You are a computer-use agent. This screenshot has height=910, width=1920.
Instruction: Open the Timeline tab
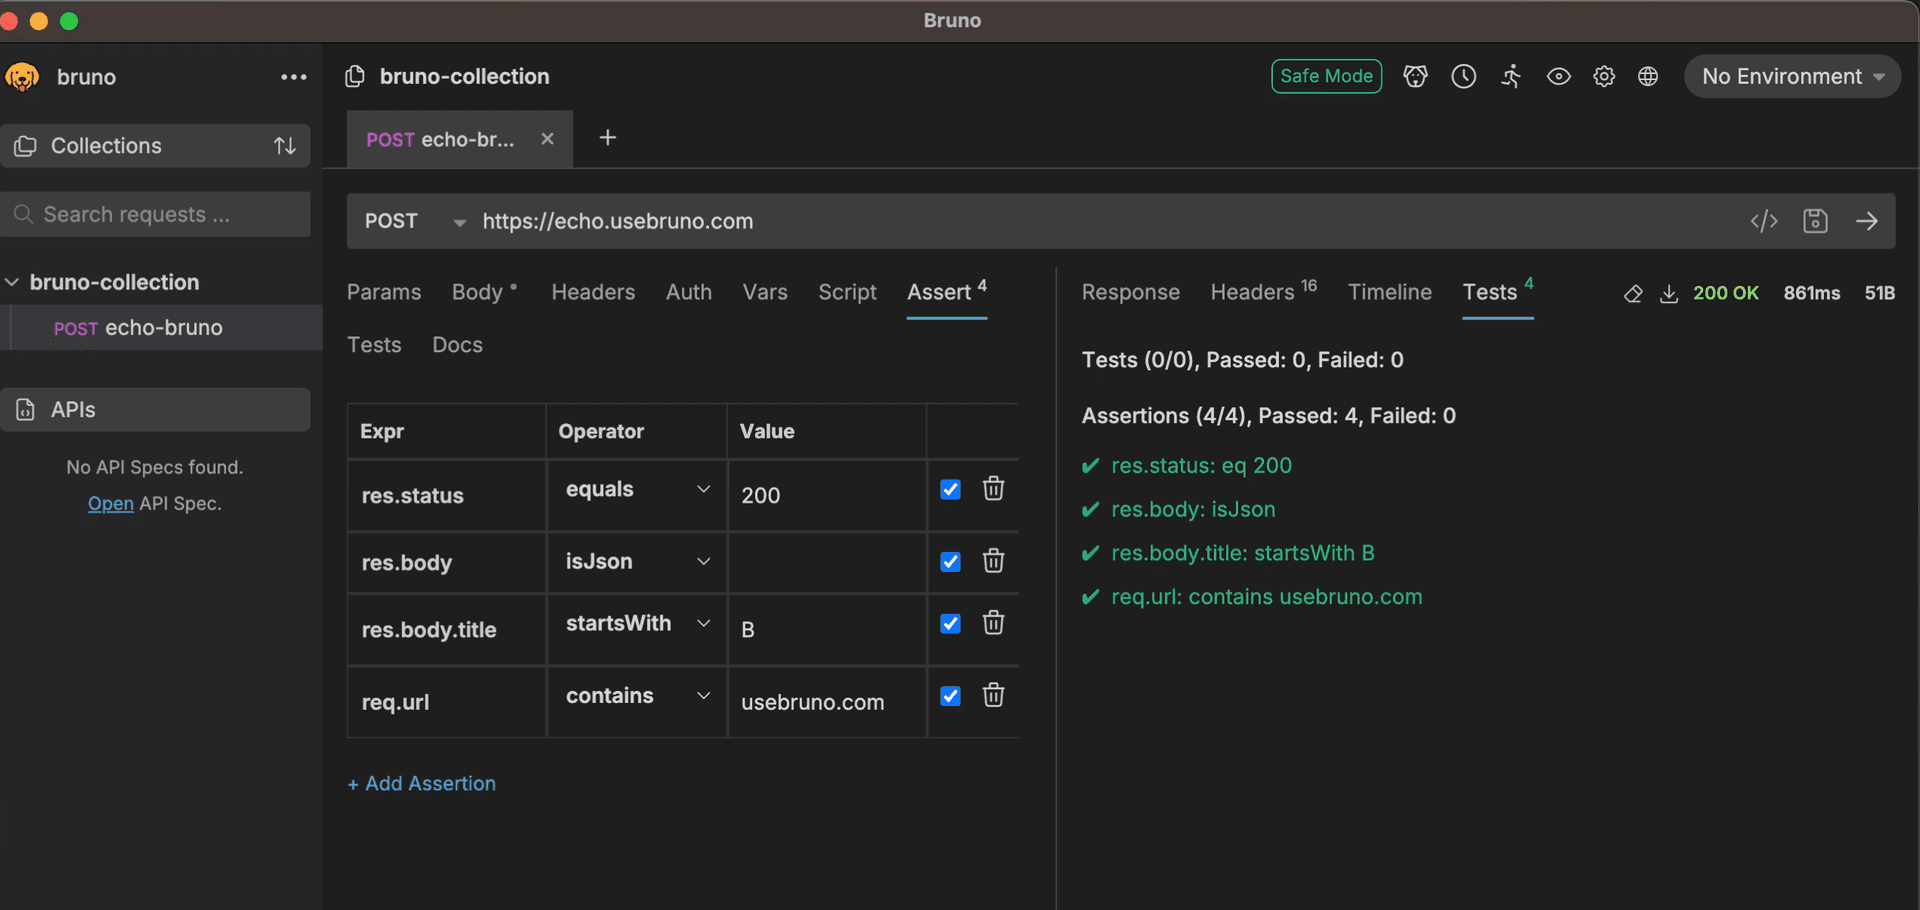click(x=1389, y=292)
